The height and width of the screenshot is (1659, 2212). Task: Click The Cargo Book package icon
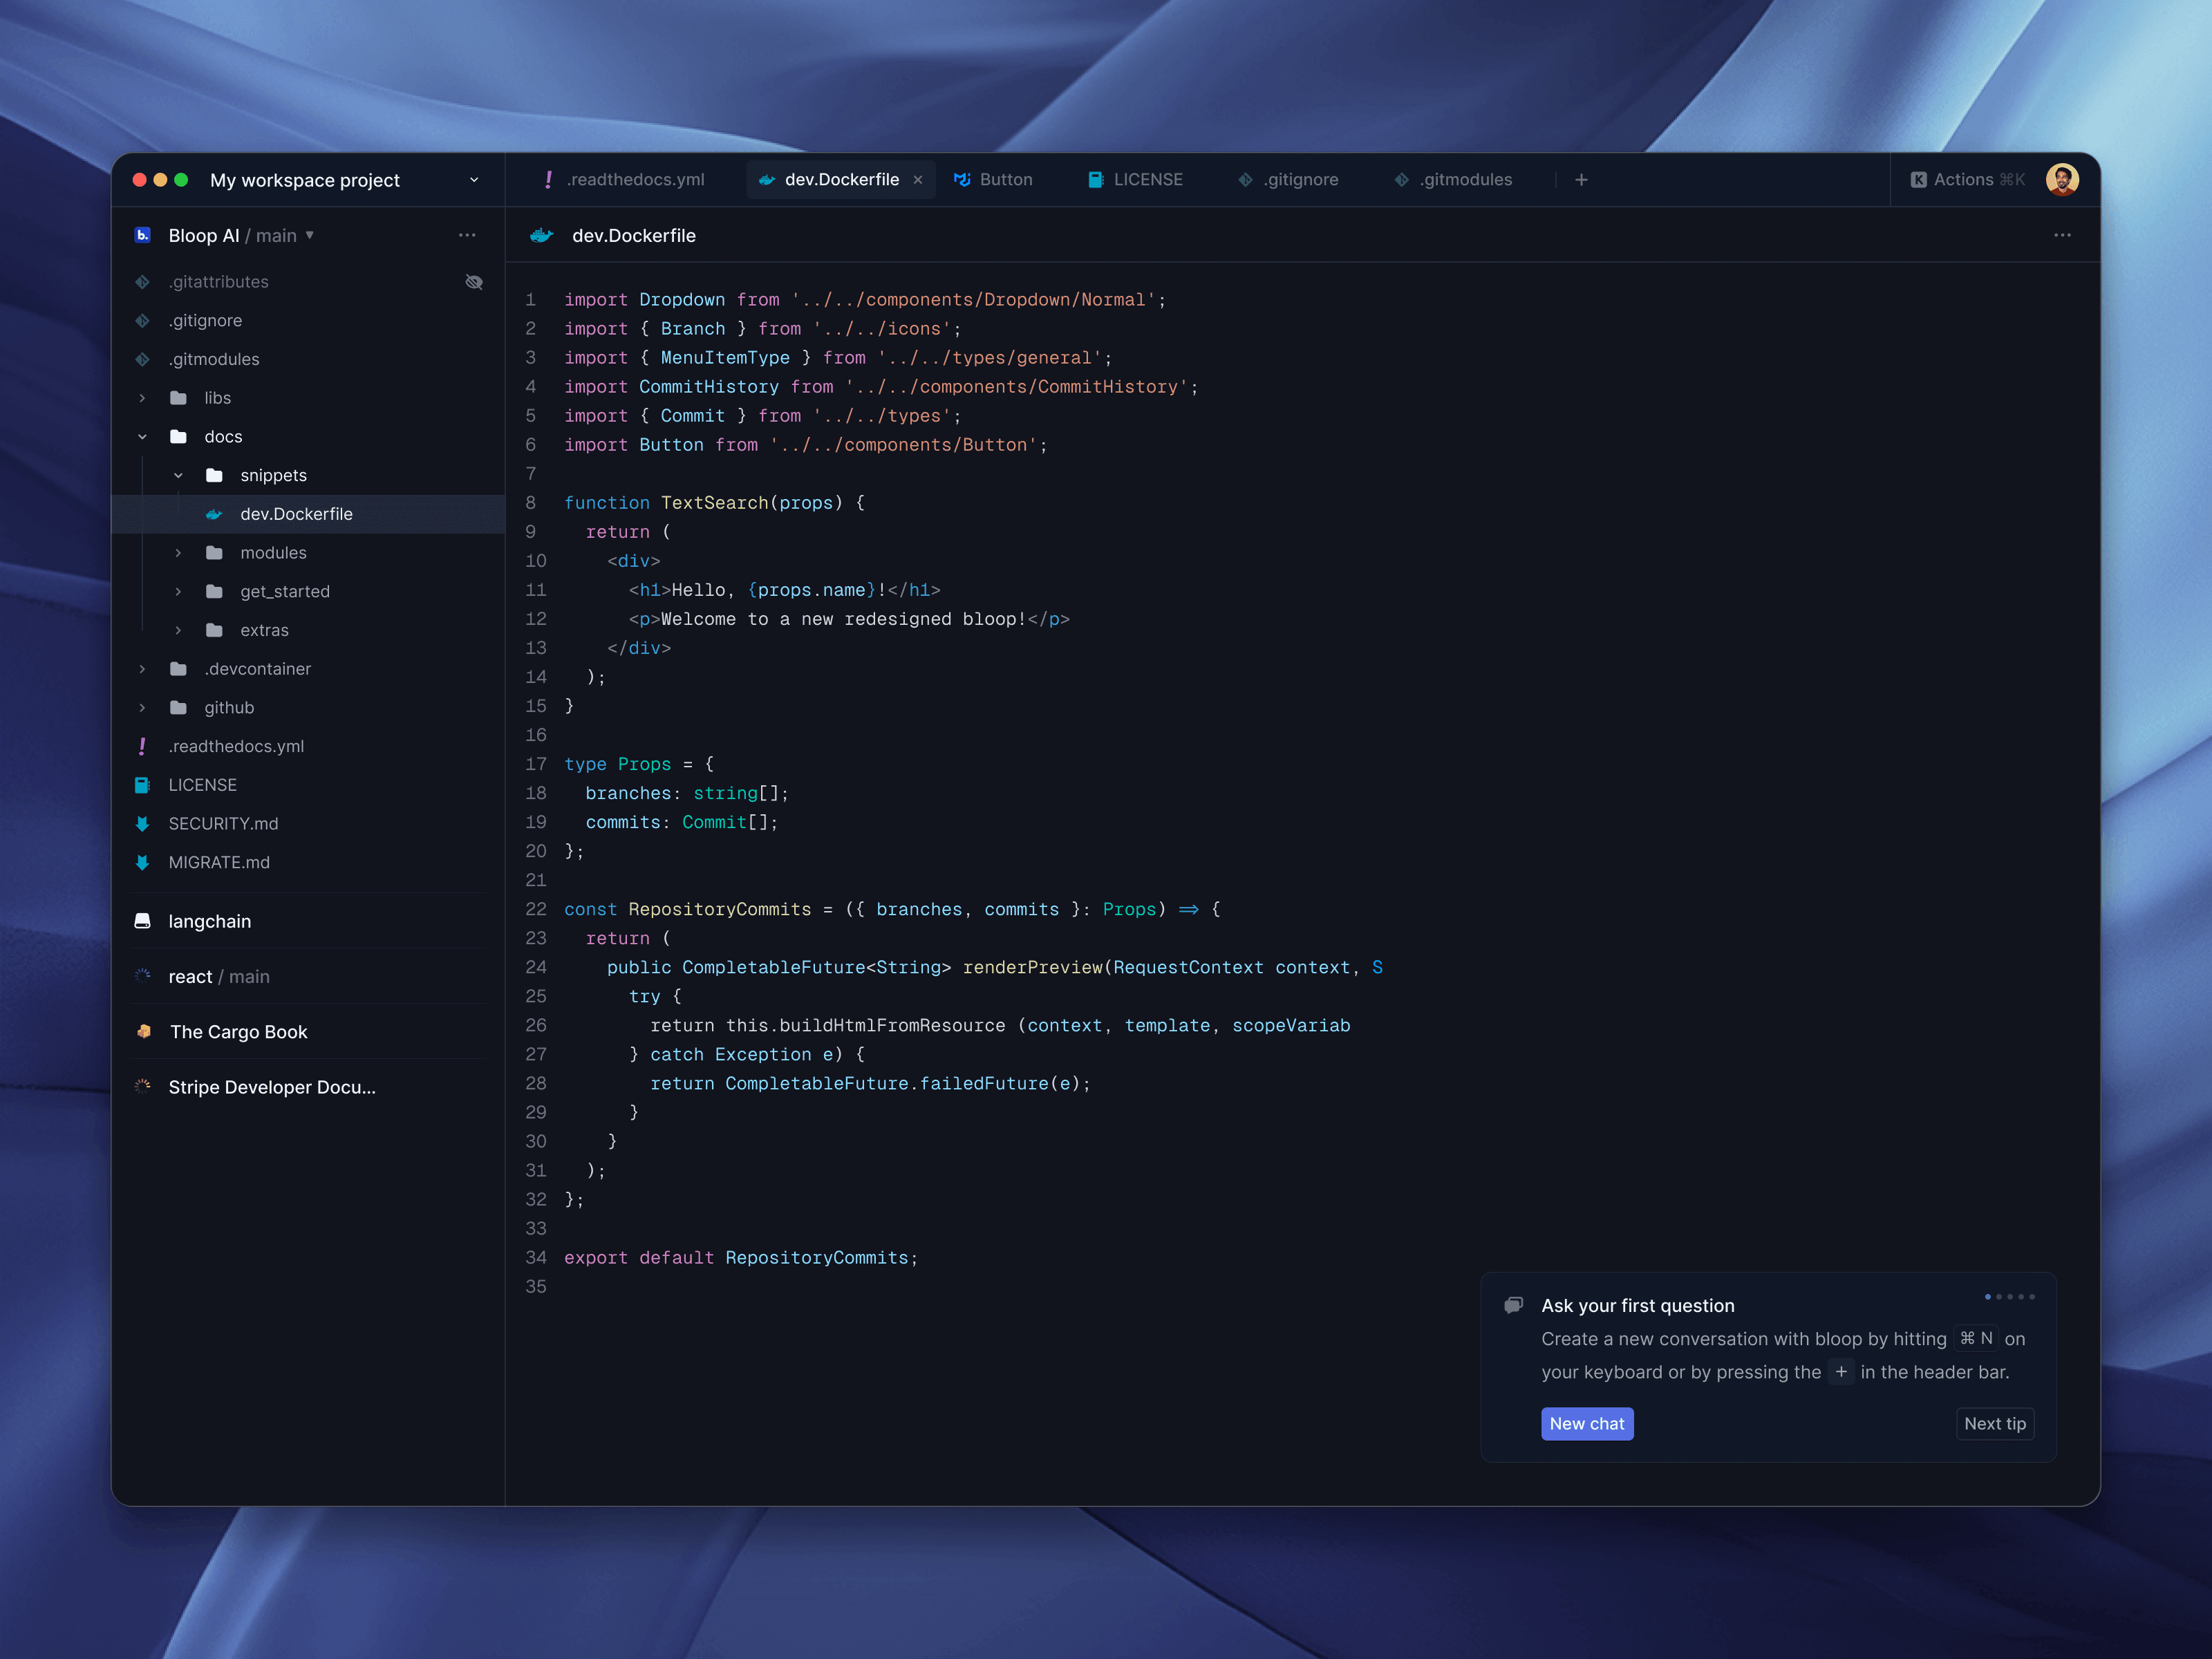[x=143, y=1031]
